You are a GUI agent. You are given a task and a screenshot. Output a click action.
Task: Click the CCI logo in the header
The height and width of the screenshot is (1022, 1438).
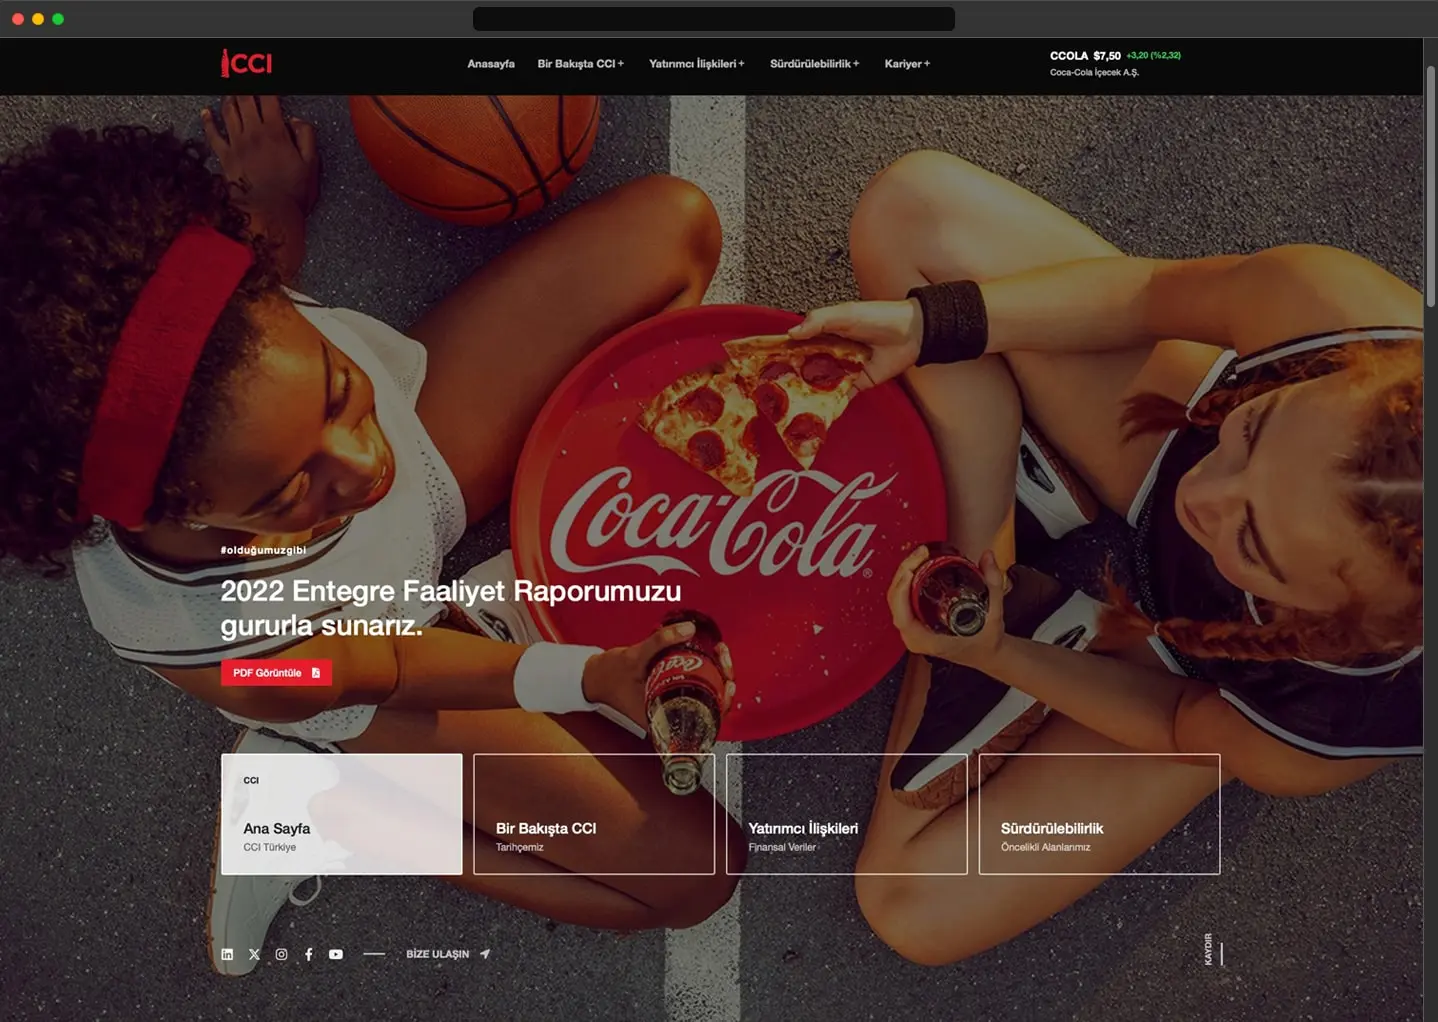246,63
